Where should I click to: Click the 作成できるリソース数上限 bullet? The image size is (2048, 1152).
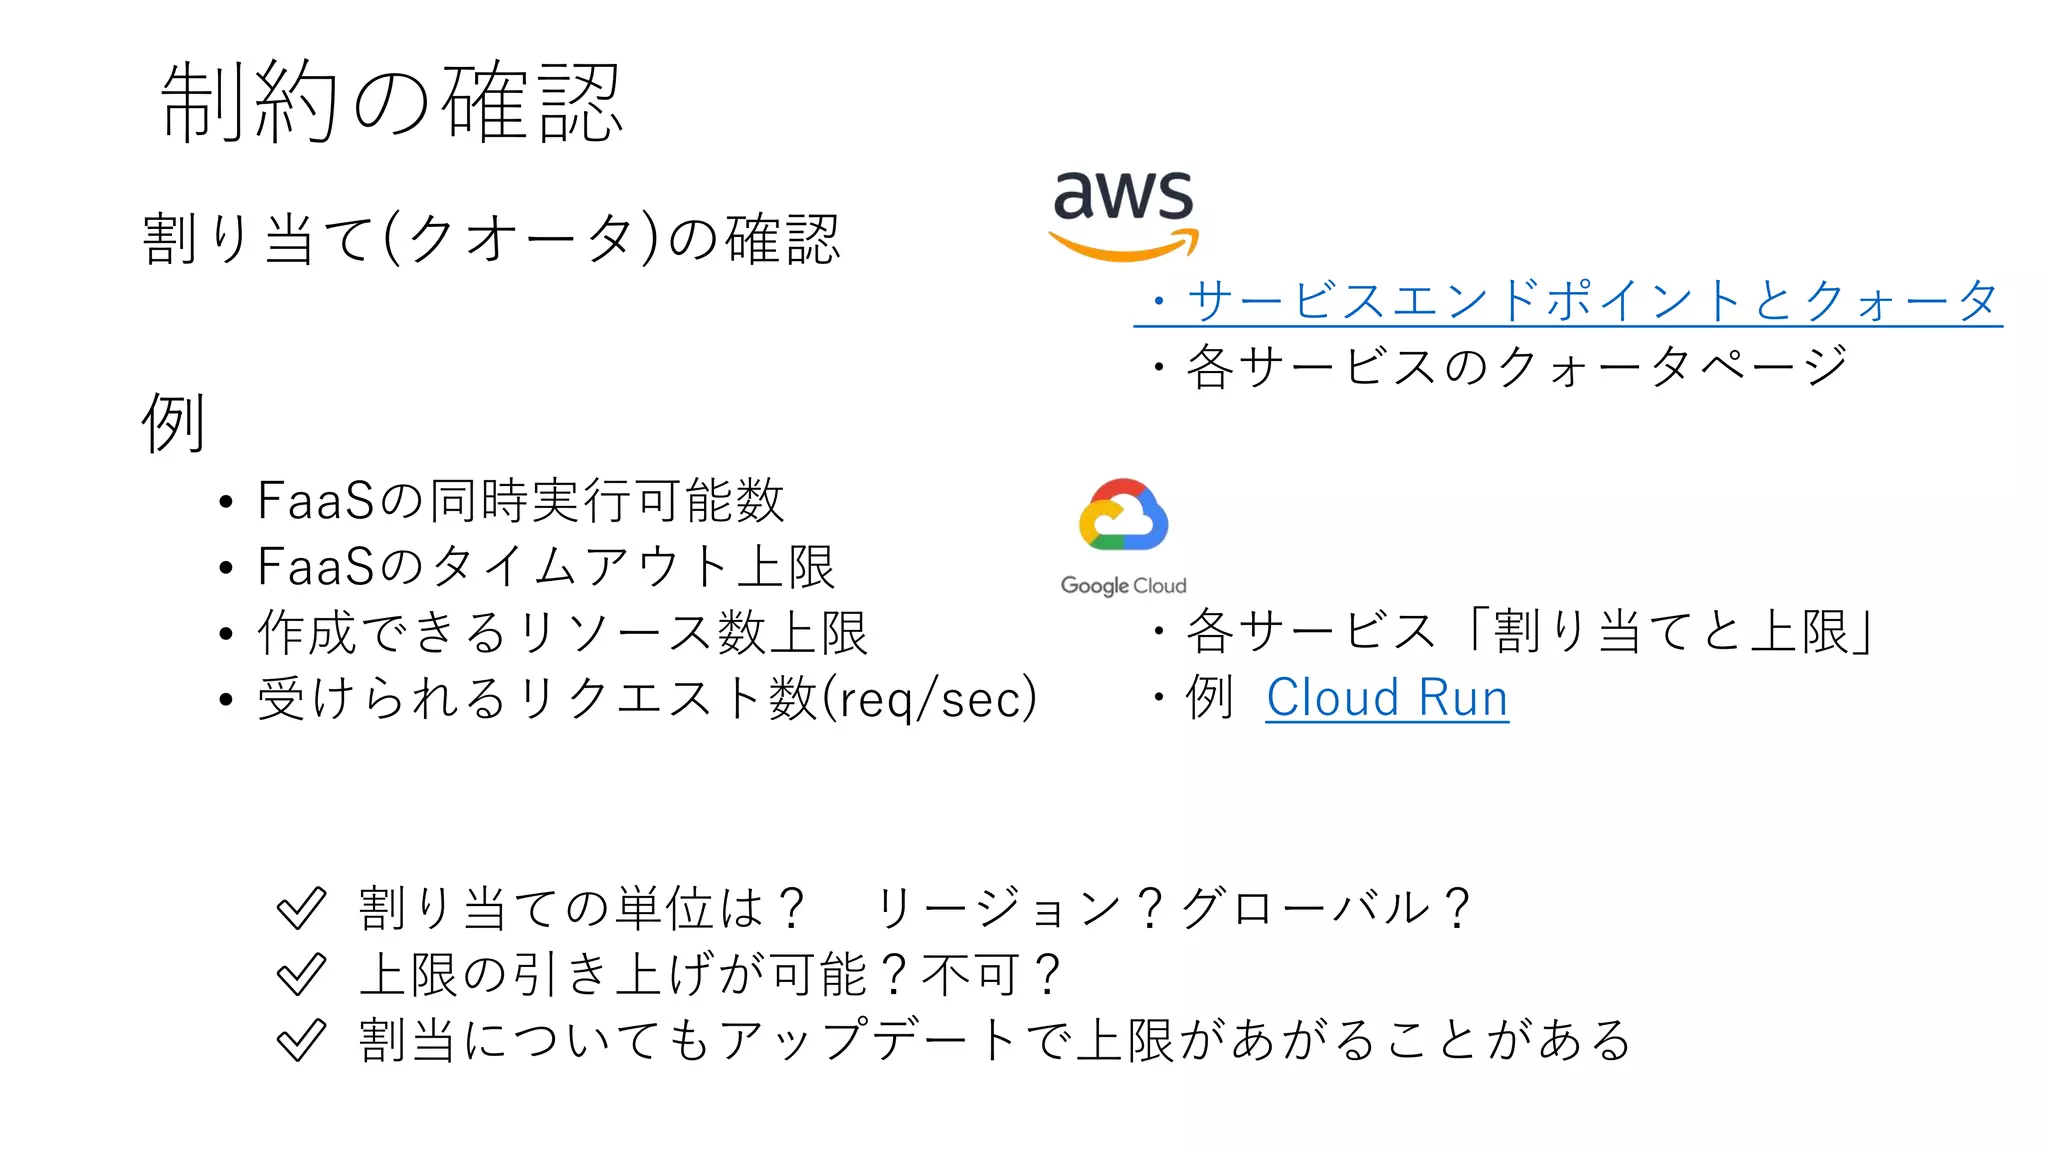tap(562, 632)
